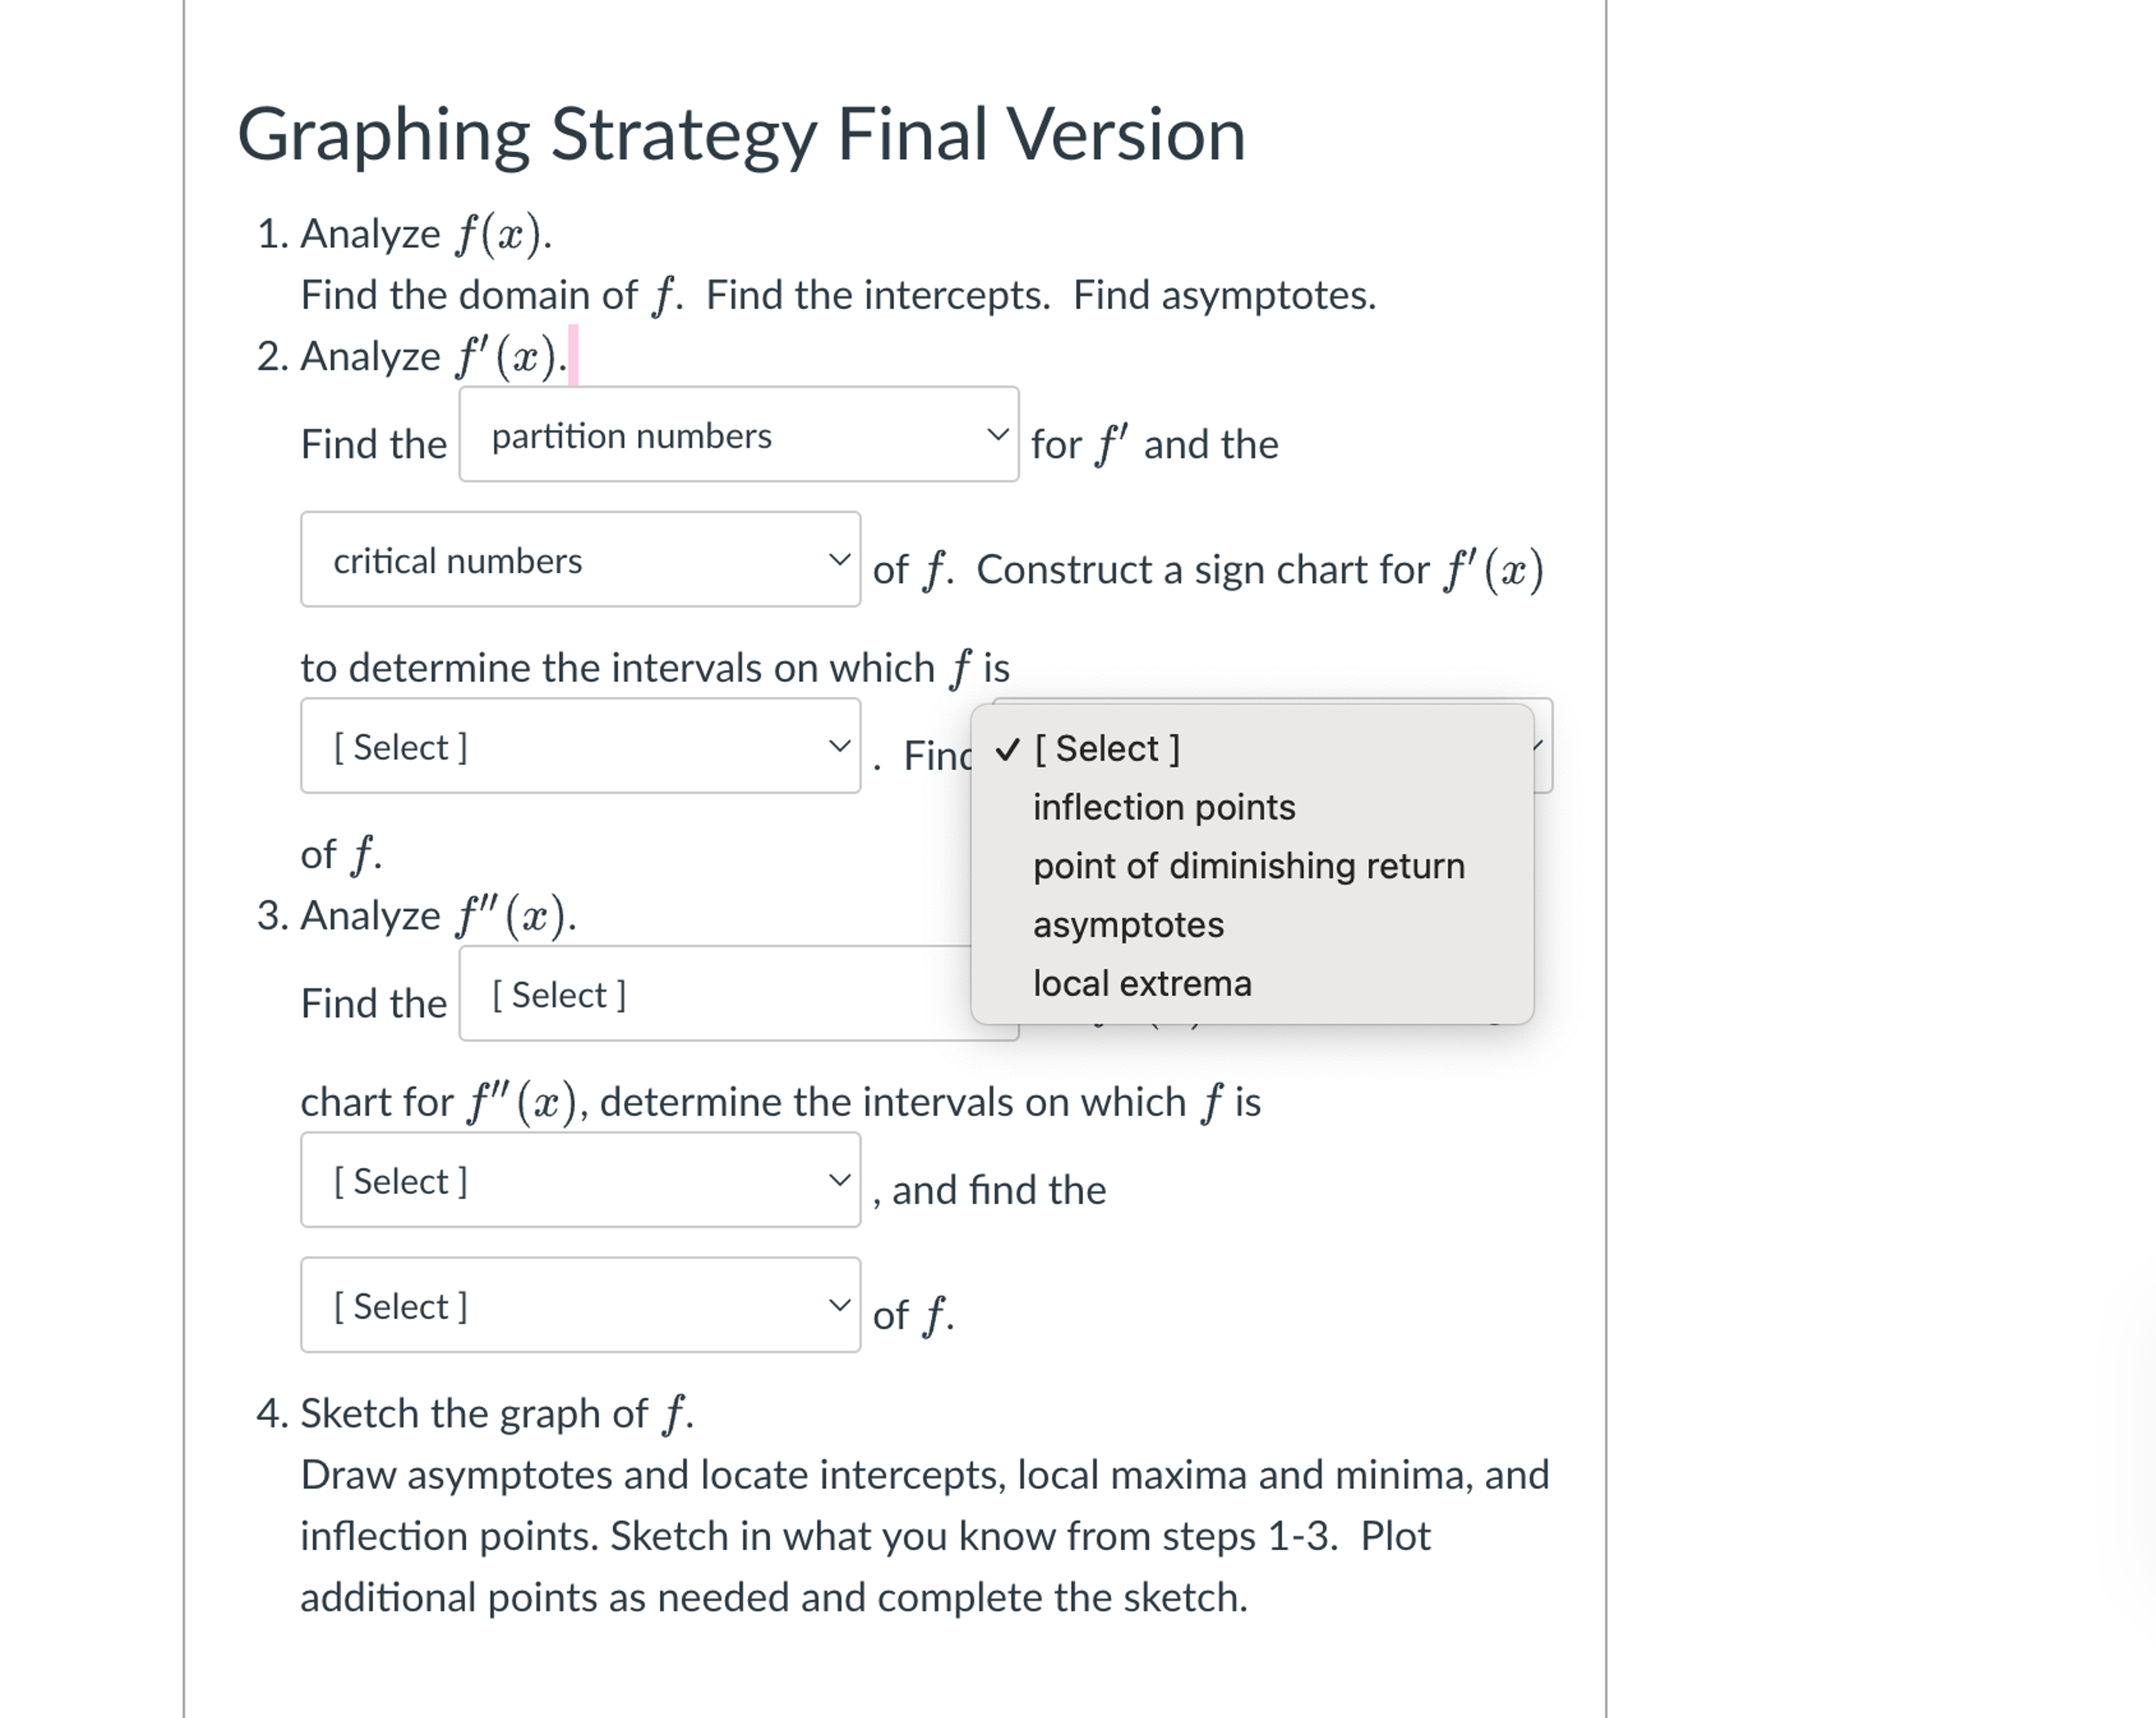Select "point of diminishing return" option
2156x1718 pixels.
1249,866
